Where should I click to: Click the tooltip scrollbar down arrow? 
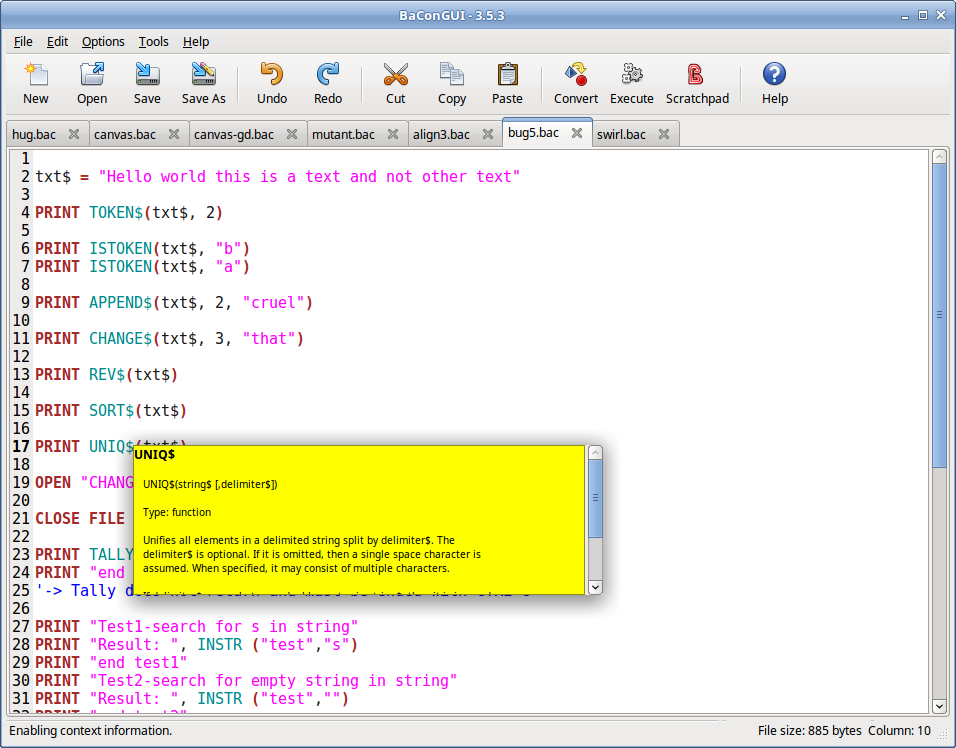(x=596, y=587)
